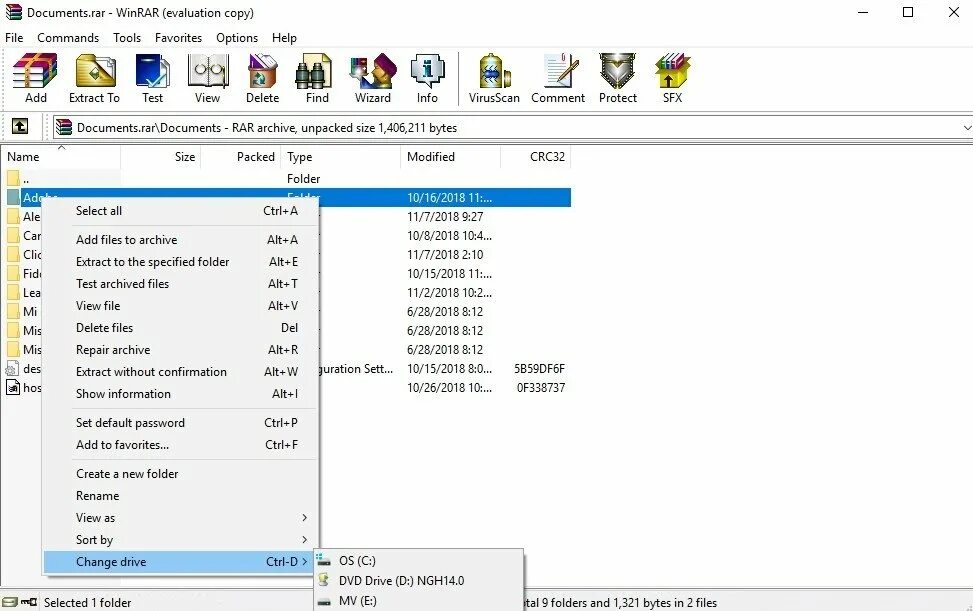
Task: Click the Selected 1 folder status text
Action: 87,602
